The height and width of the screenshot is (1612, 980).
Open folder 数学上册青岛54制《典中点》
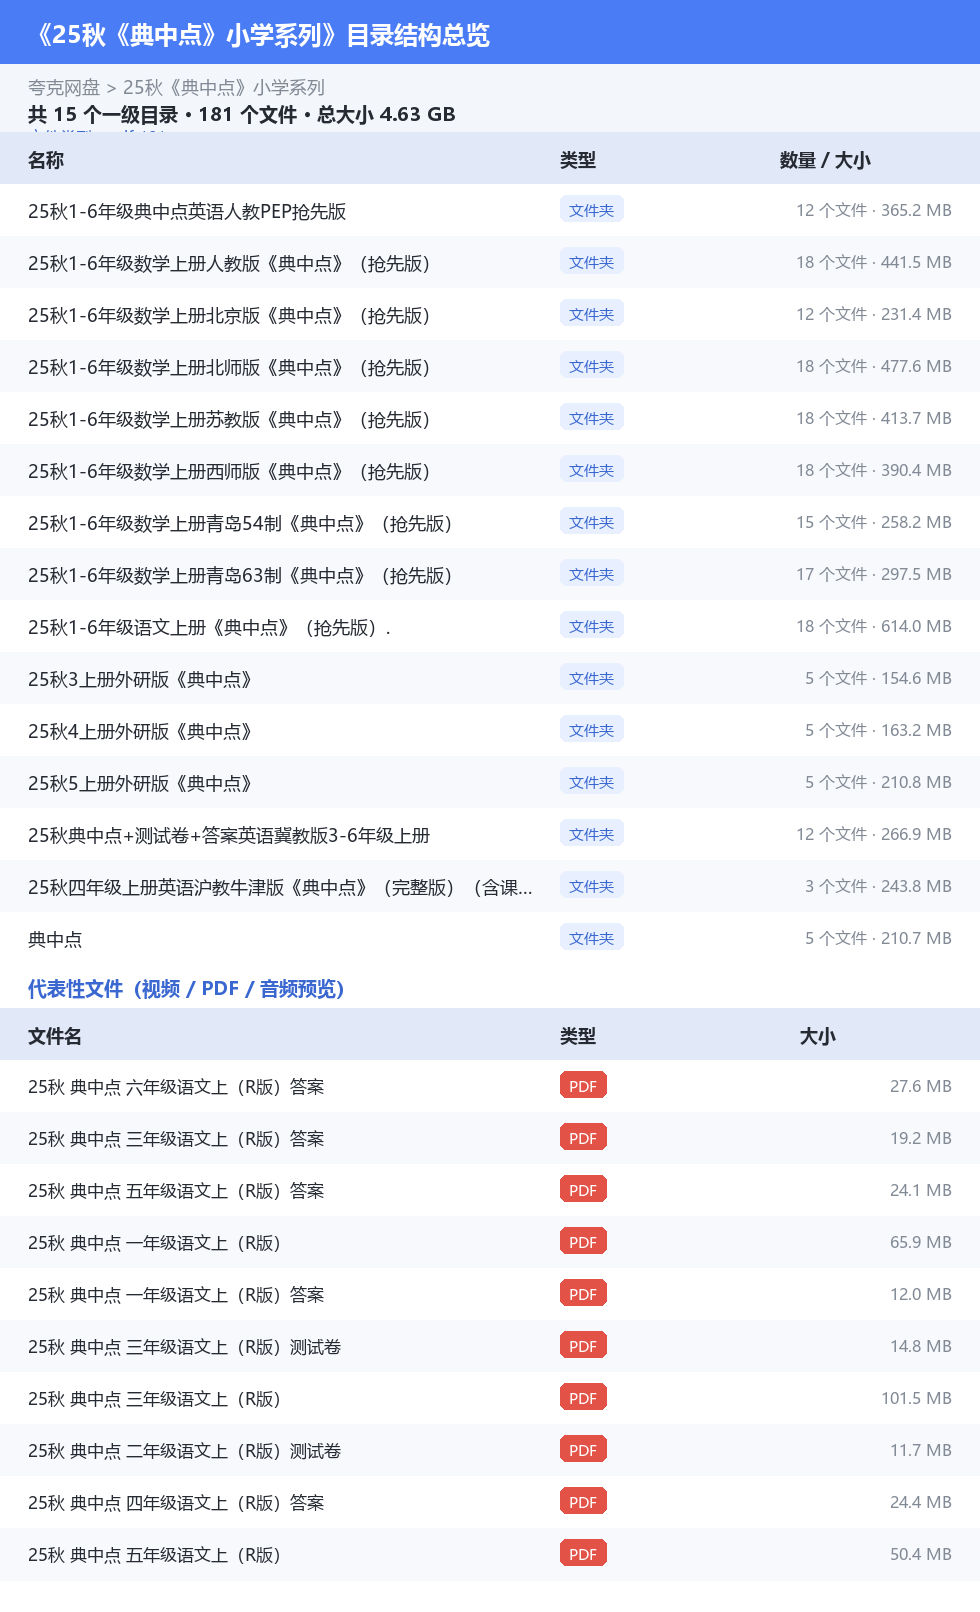(240, 523)
